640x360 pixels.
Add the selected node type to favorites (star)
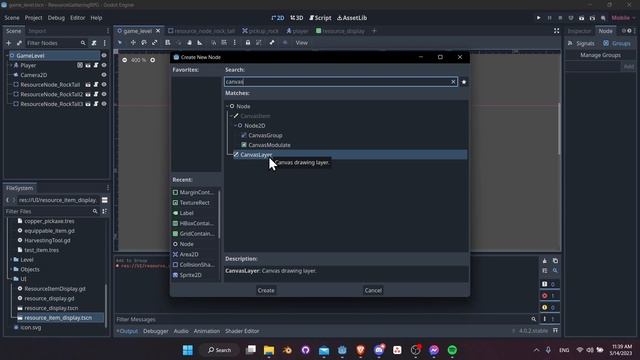click(464, 82)
